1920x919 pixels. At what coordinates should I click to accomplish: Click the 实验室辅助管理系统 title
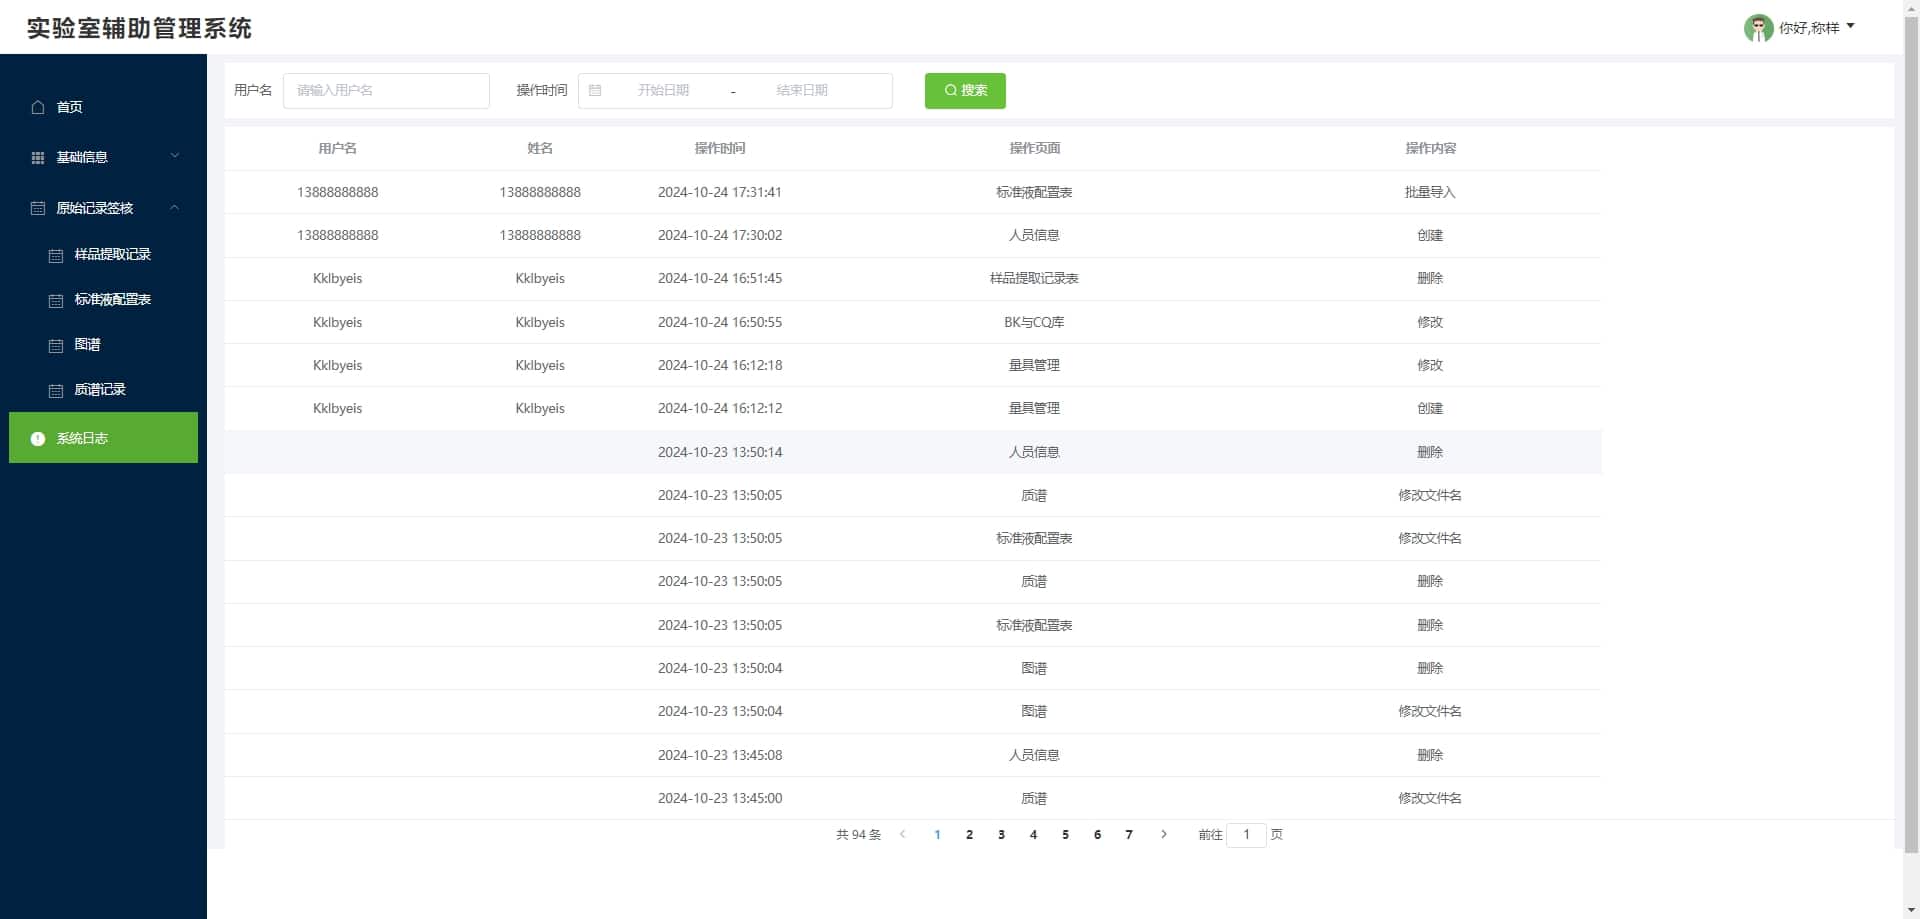139,28
